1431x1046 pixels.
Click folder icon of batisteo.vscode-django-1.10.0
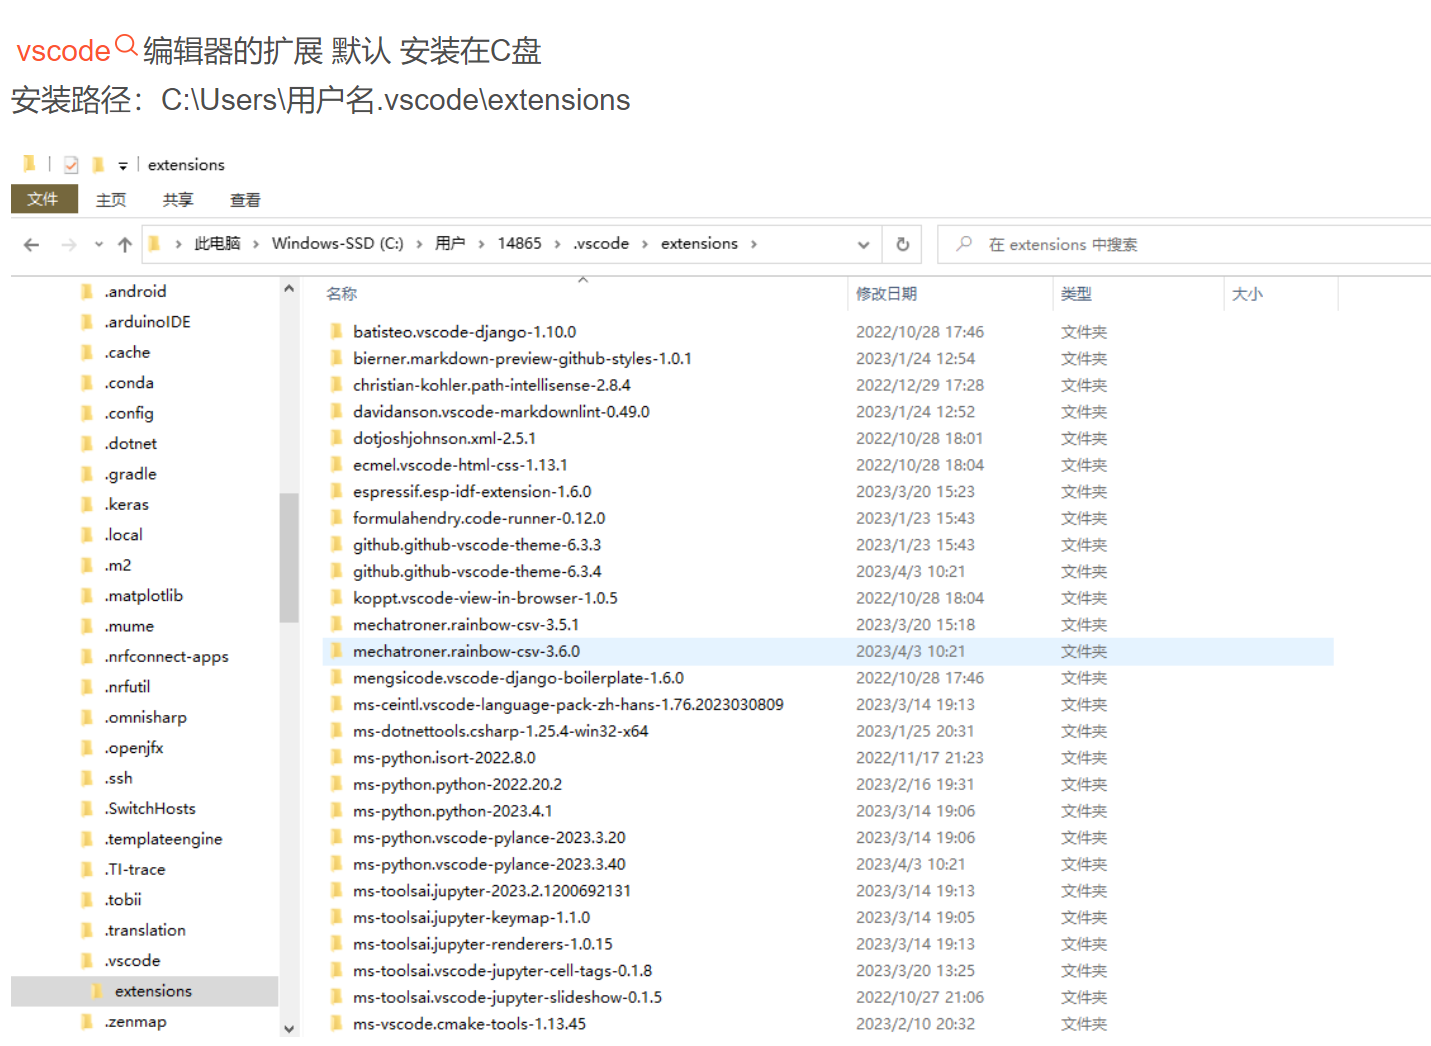tap(337, 331)
